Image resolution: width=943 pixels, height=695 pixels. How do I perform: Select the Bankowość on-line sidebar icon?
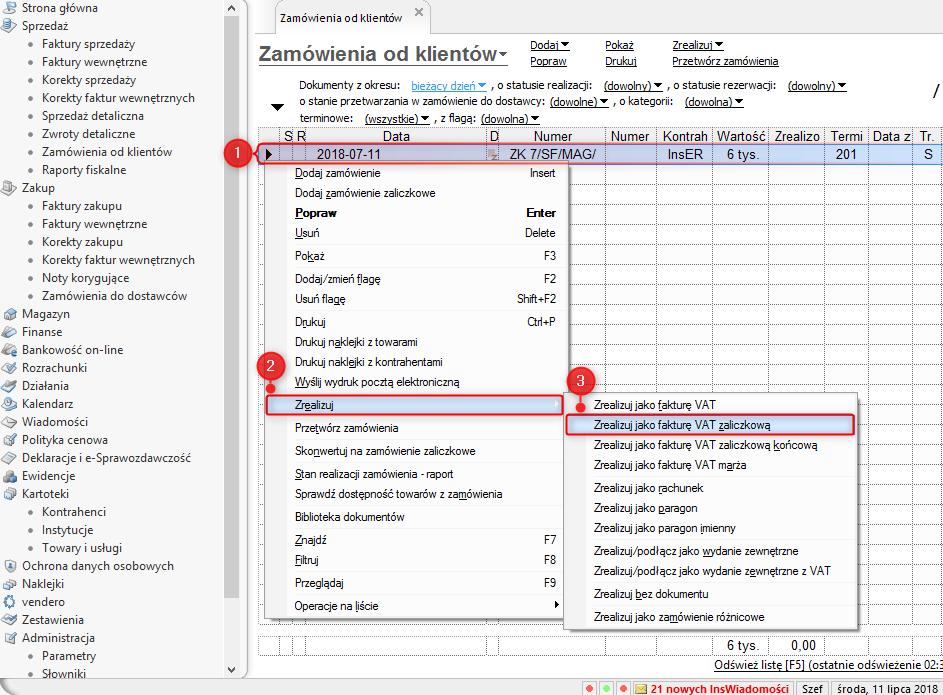click(10, 350)
